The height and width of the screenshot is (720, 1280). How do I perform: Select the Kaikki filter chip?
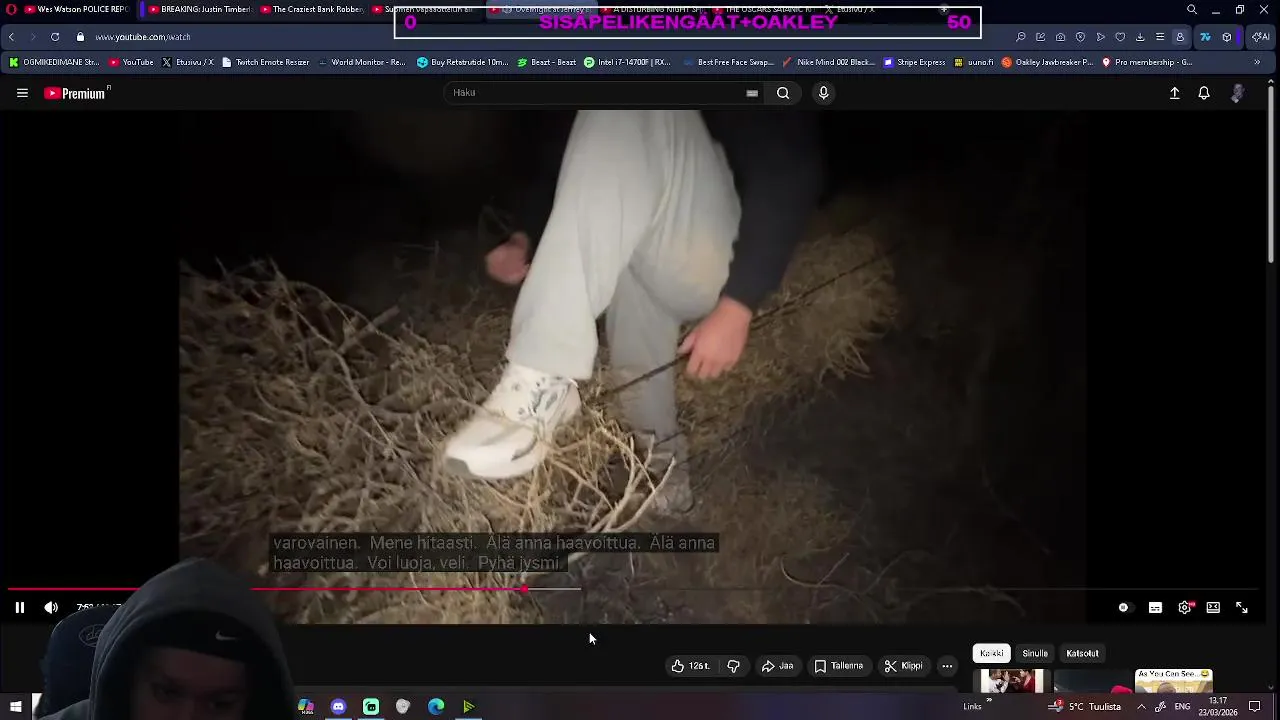click(x=992, y=653)
